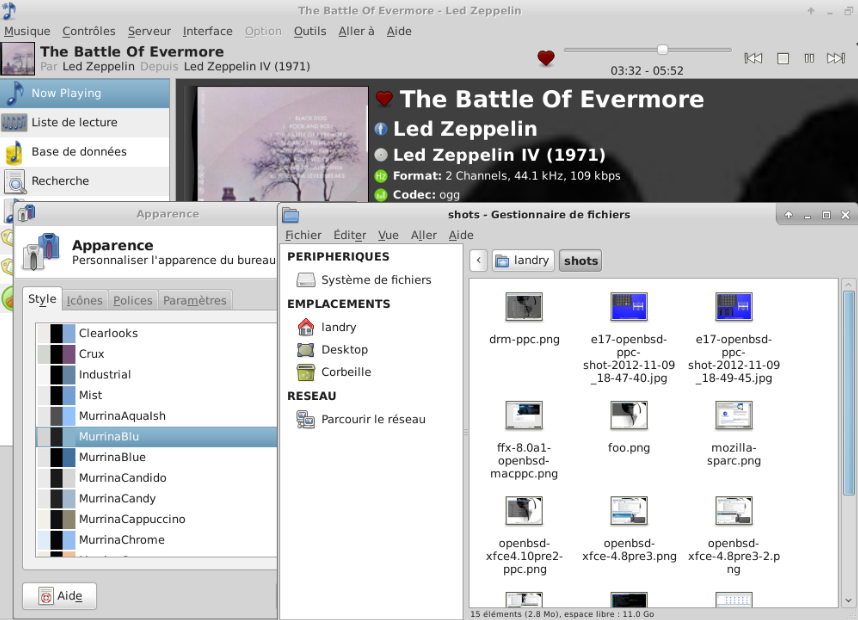This screenshot has height=620, width=858.
Task: Pause the current song
Action: pos(809,59)
